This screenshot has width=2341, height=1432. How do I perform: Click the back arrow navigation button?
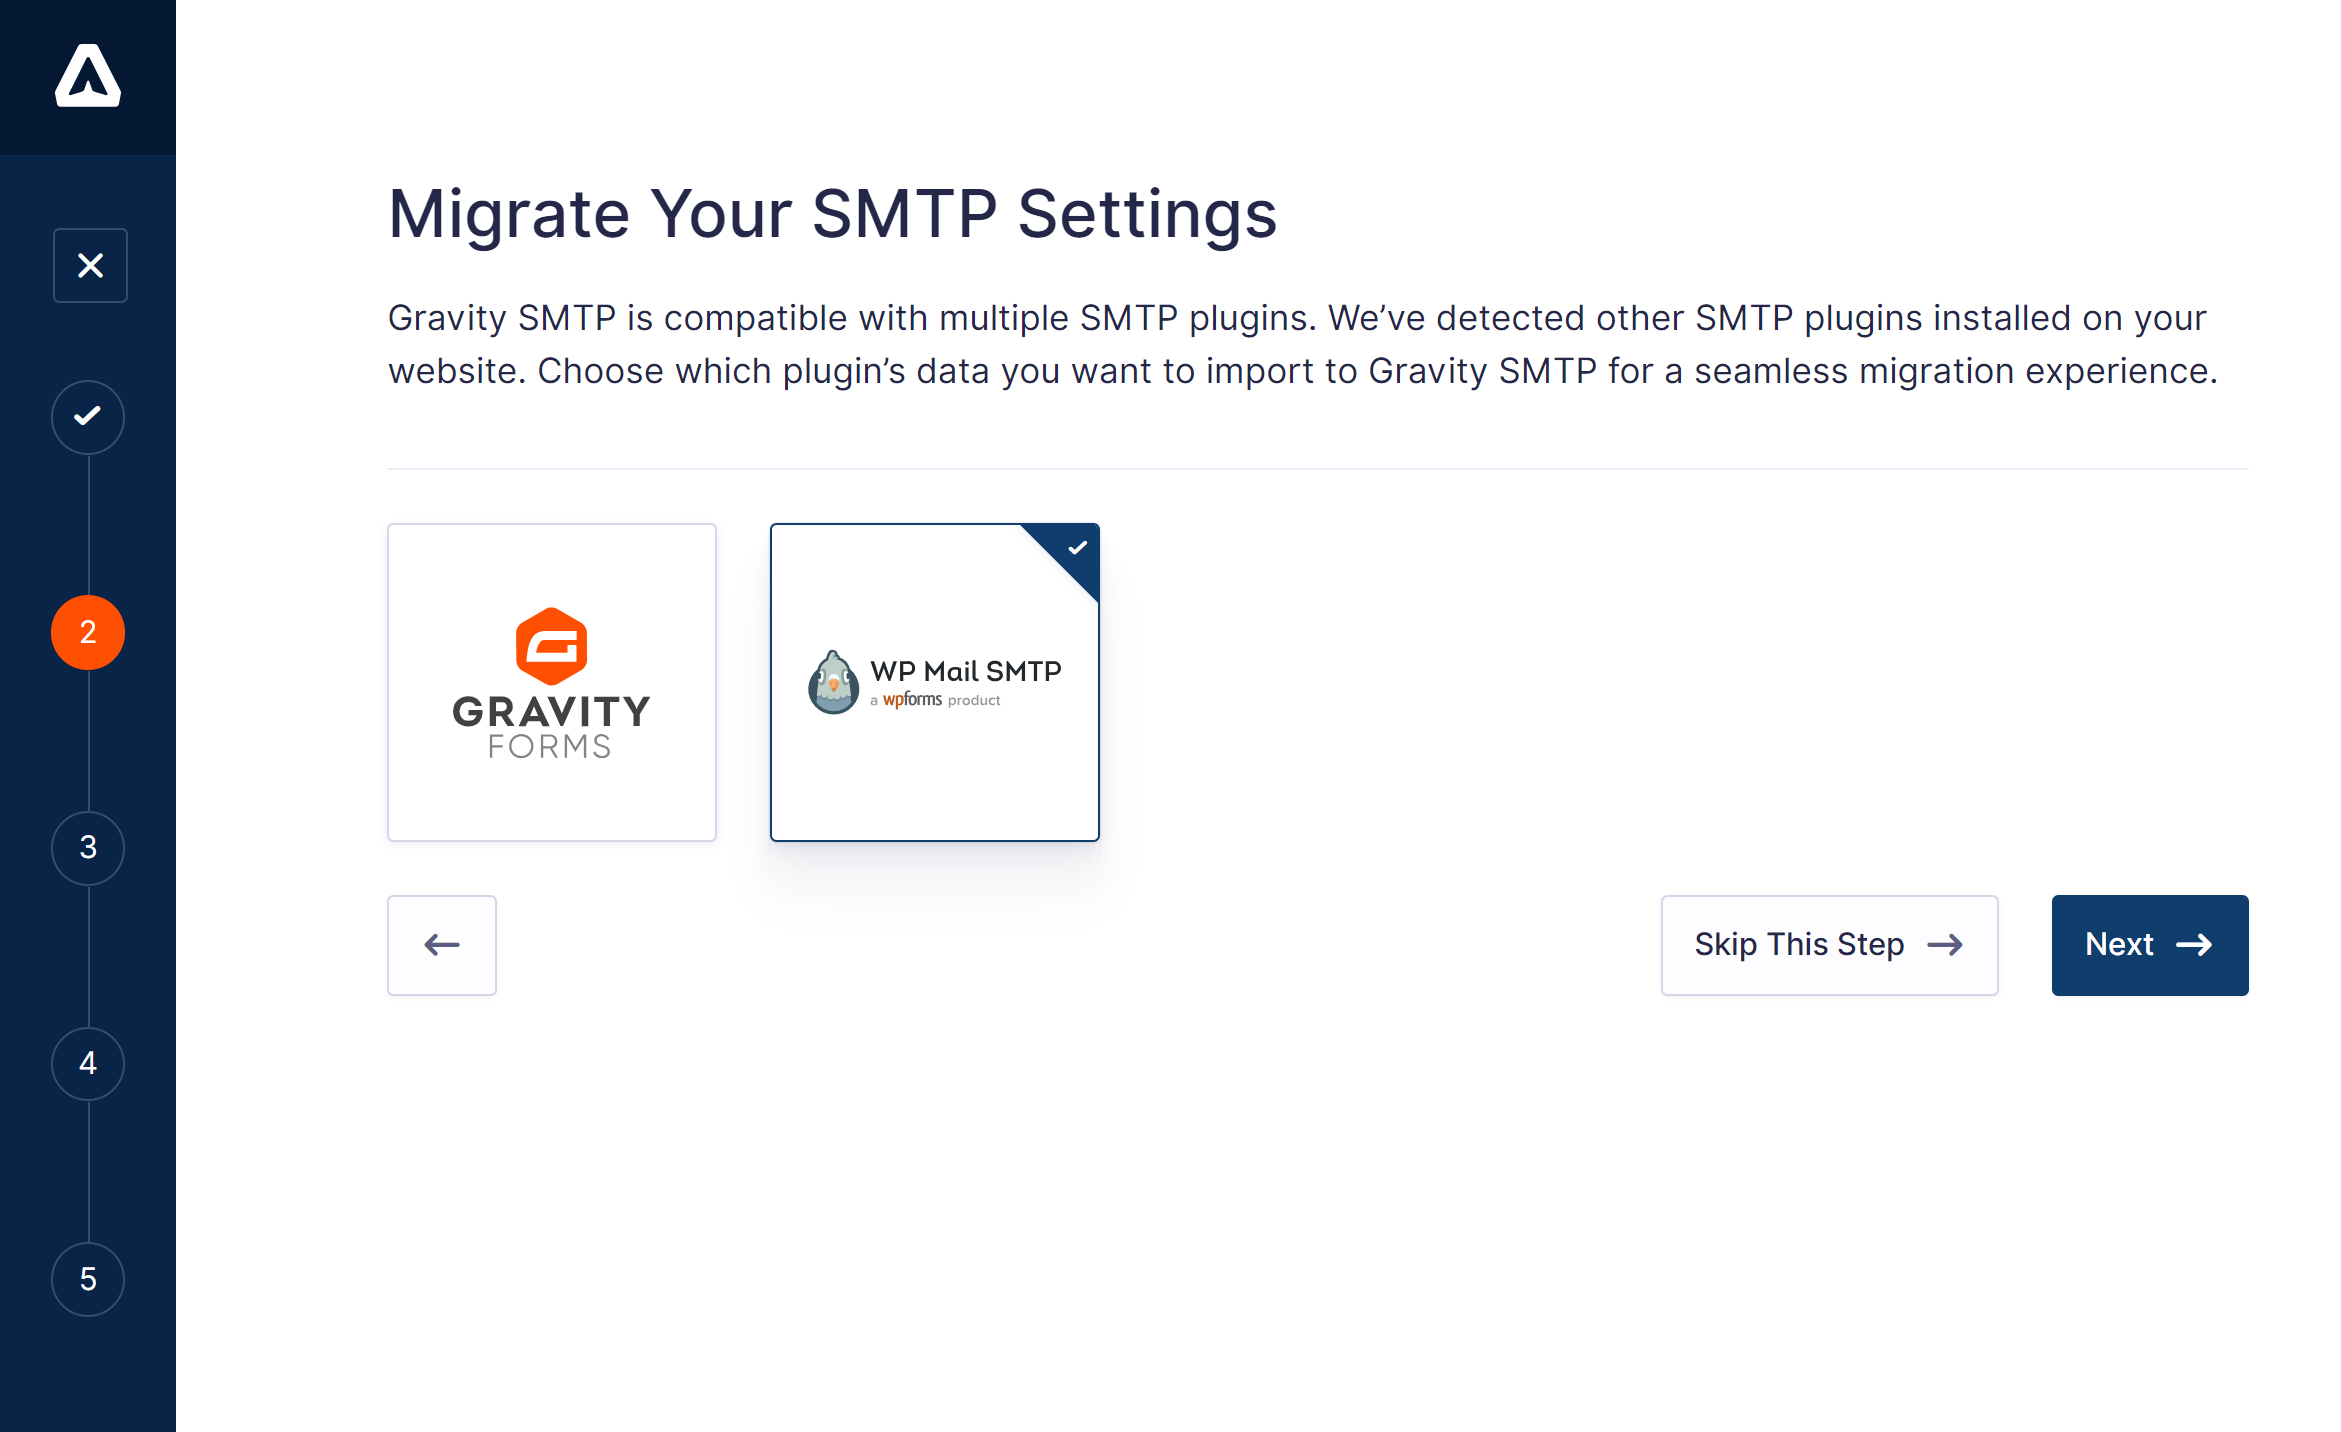pyautogui.click(x=441, y=945)
